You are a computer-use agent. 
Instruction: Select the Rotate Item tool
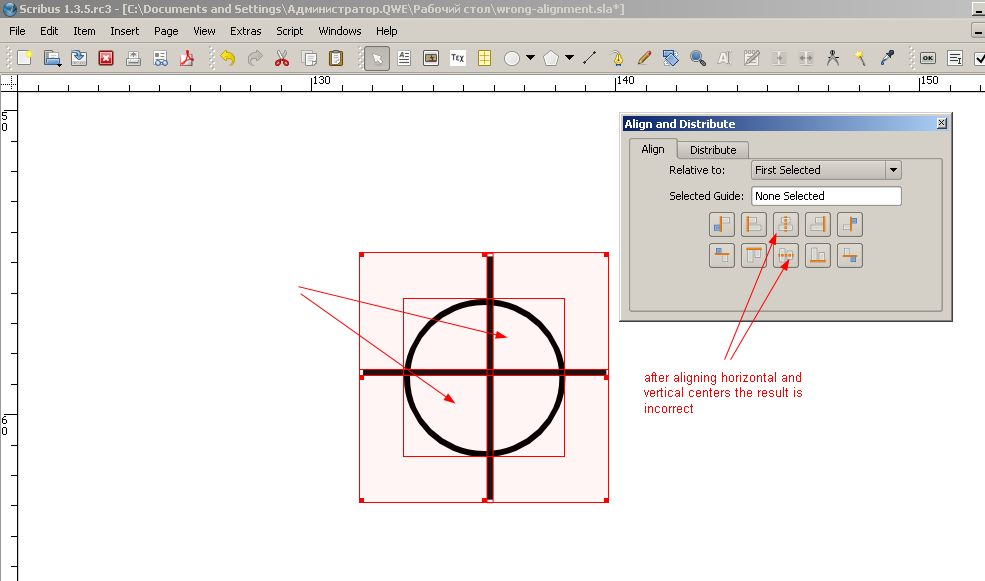point(671,58)
